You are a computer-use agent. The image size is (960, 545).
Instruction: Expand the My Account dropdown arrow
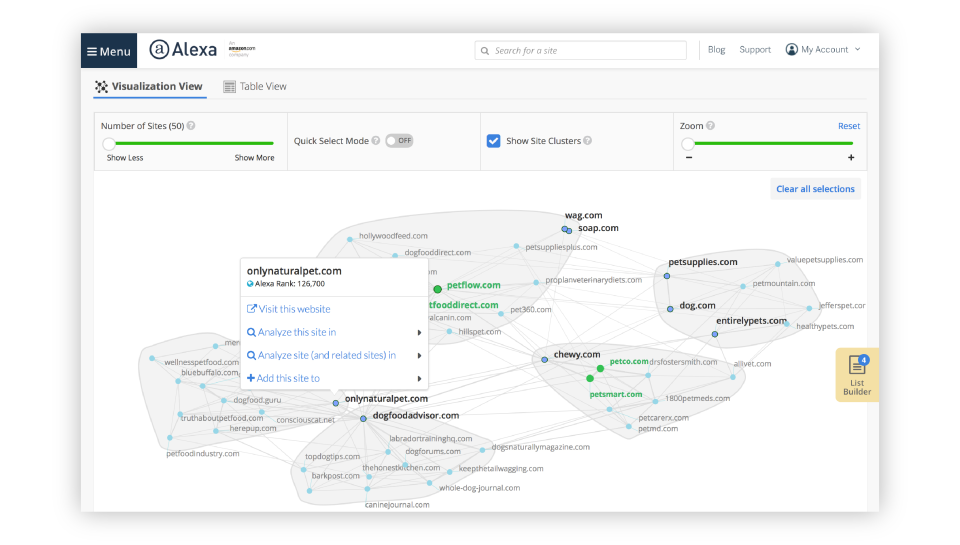[x=858, y=50]
